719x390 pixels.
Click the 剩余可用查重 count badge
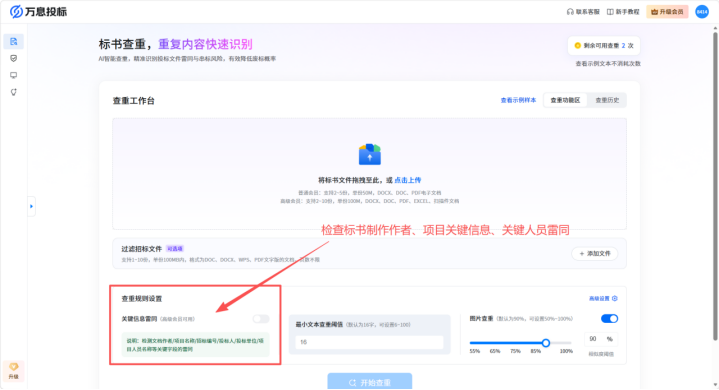pos(604,45)
